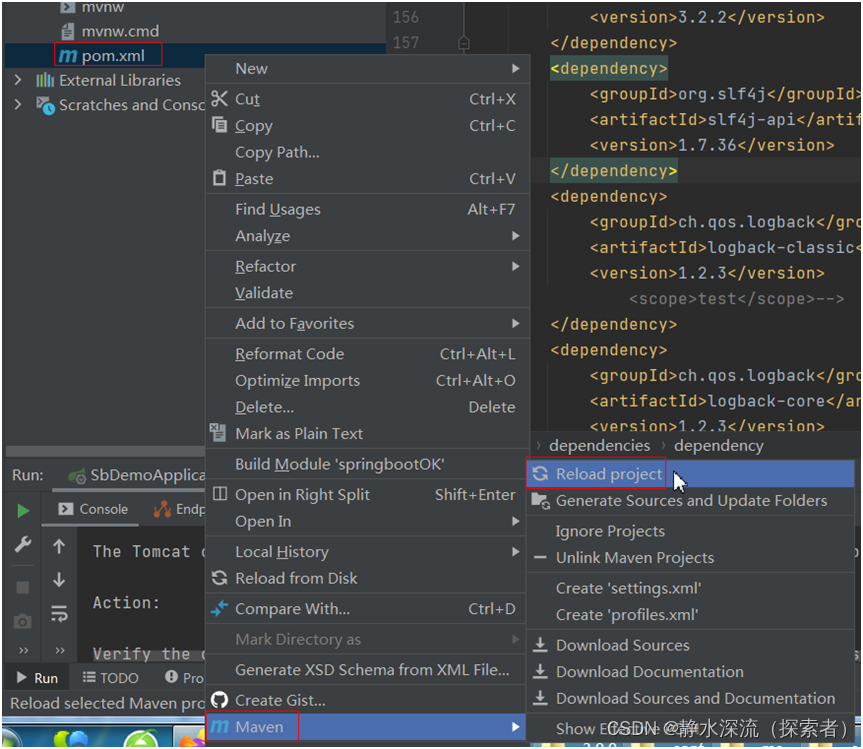The height and width of the screenshot is (749, 863).
Task: Open the Open In submenu
Action: [x=367, y=521]
